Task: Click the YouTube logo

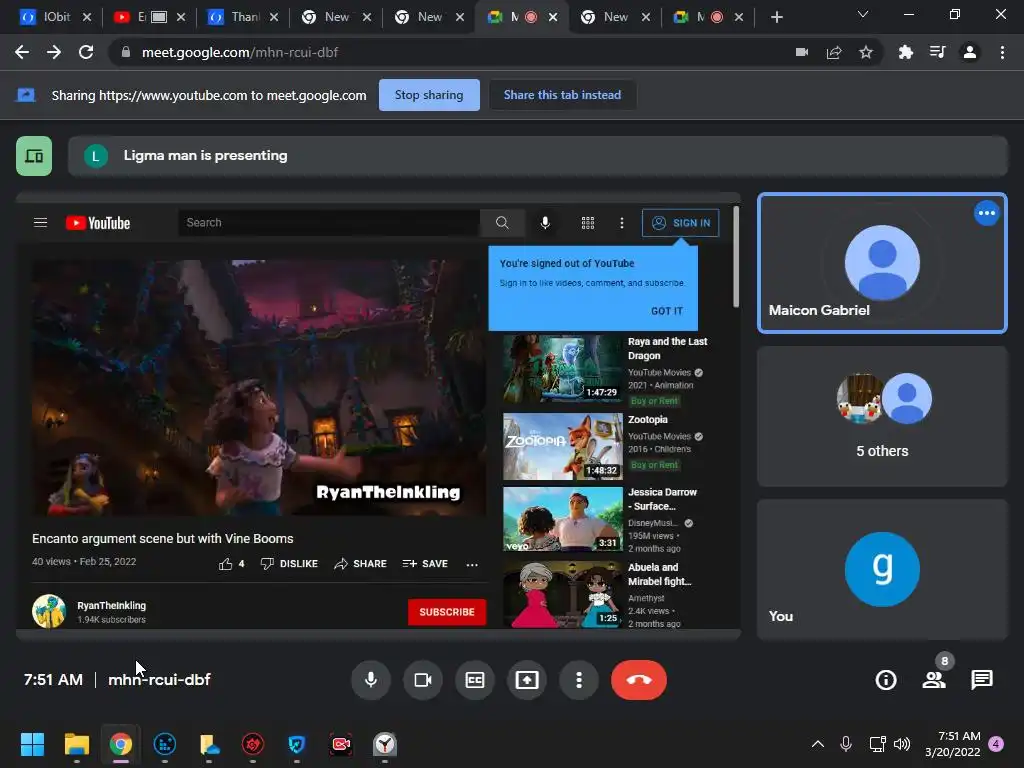Action: point(98,223)
